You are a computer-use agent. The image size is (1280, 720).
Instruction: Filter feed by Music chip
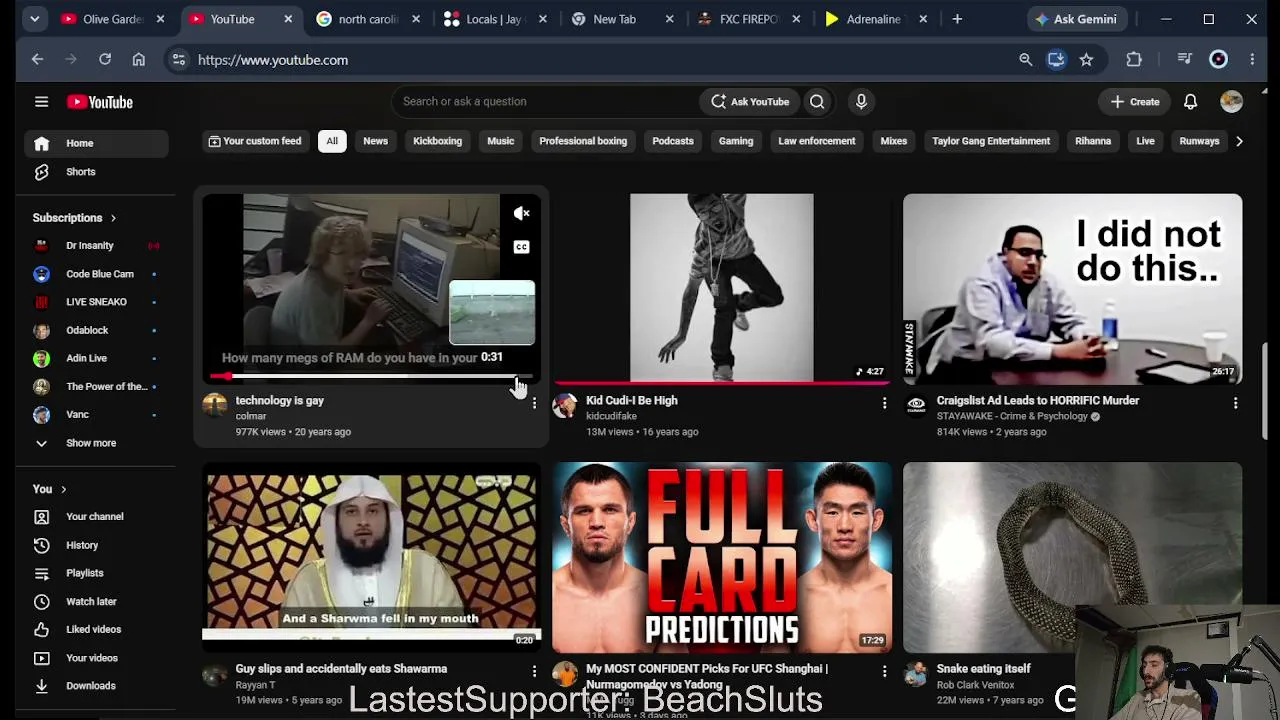click(x=501, y=141)
